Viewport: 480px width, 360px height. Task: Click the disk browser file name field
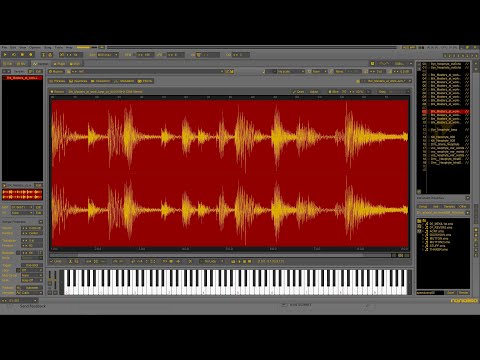point(430,293)
